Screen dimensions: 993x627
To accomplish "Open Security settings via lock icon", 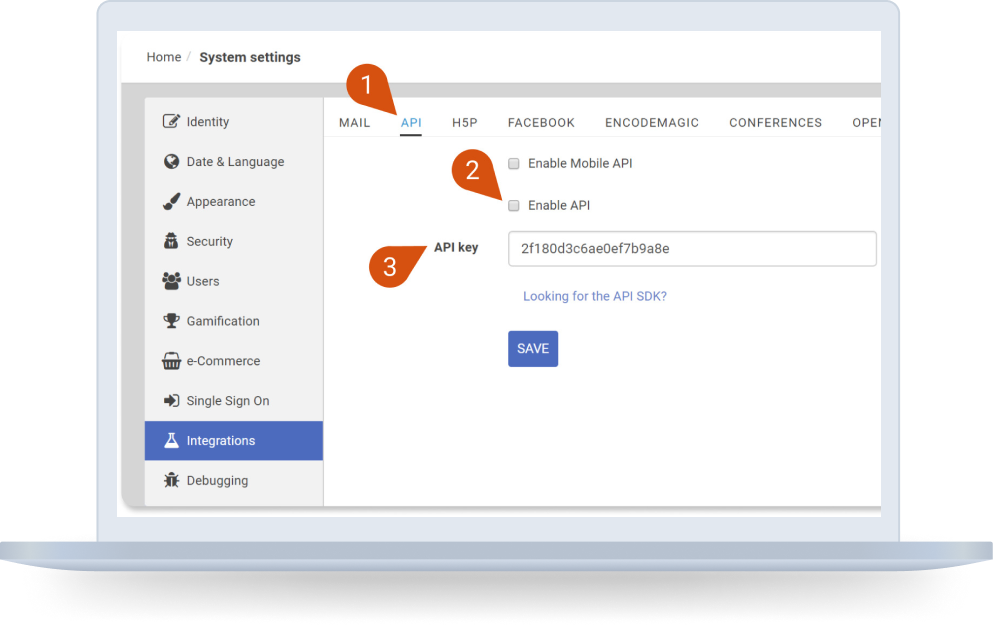I will click(x=172, y=241).
